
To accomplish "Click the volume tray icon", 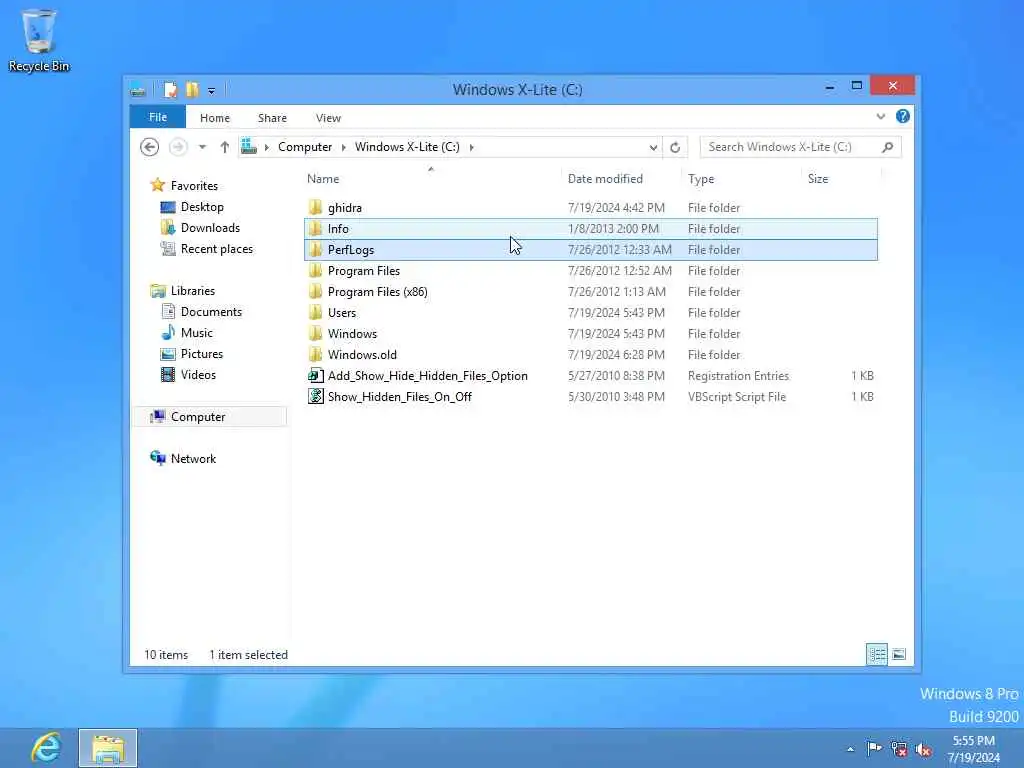I will (923, 749).
